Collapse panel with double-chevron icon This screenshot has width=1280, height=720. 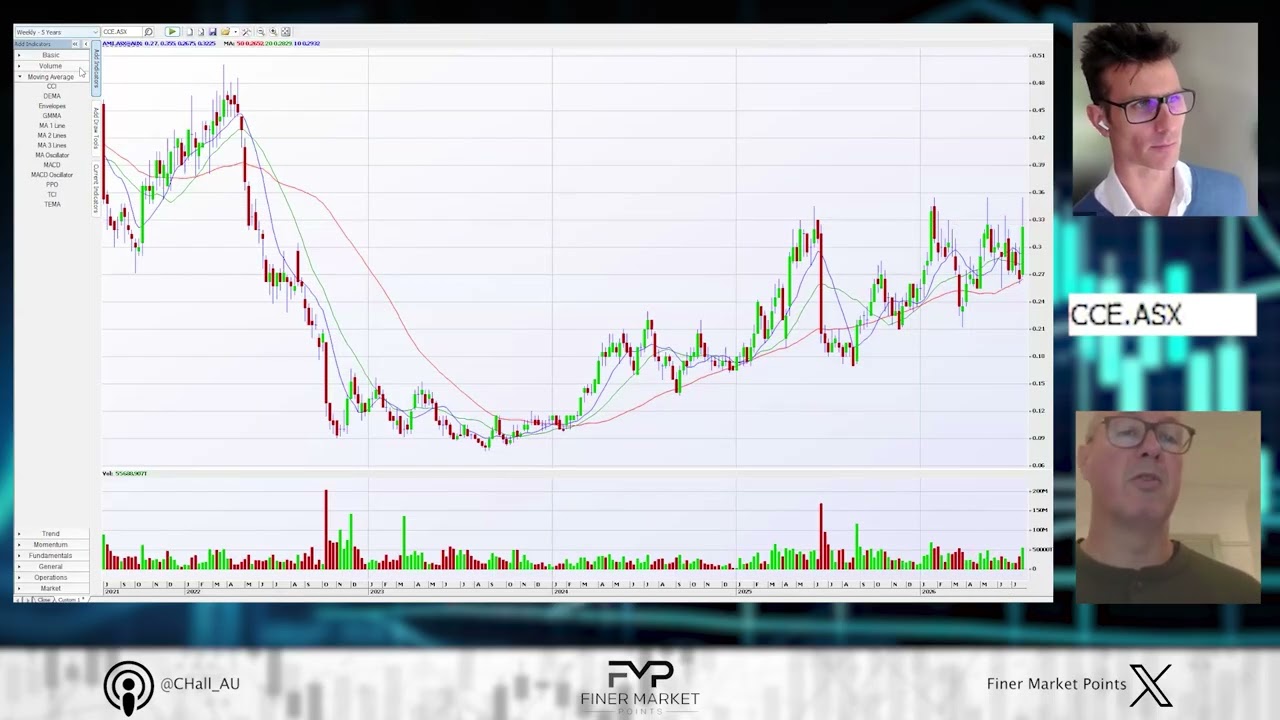click(x=75, y=44)
